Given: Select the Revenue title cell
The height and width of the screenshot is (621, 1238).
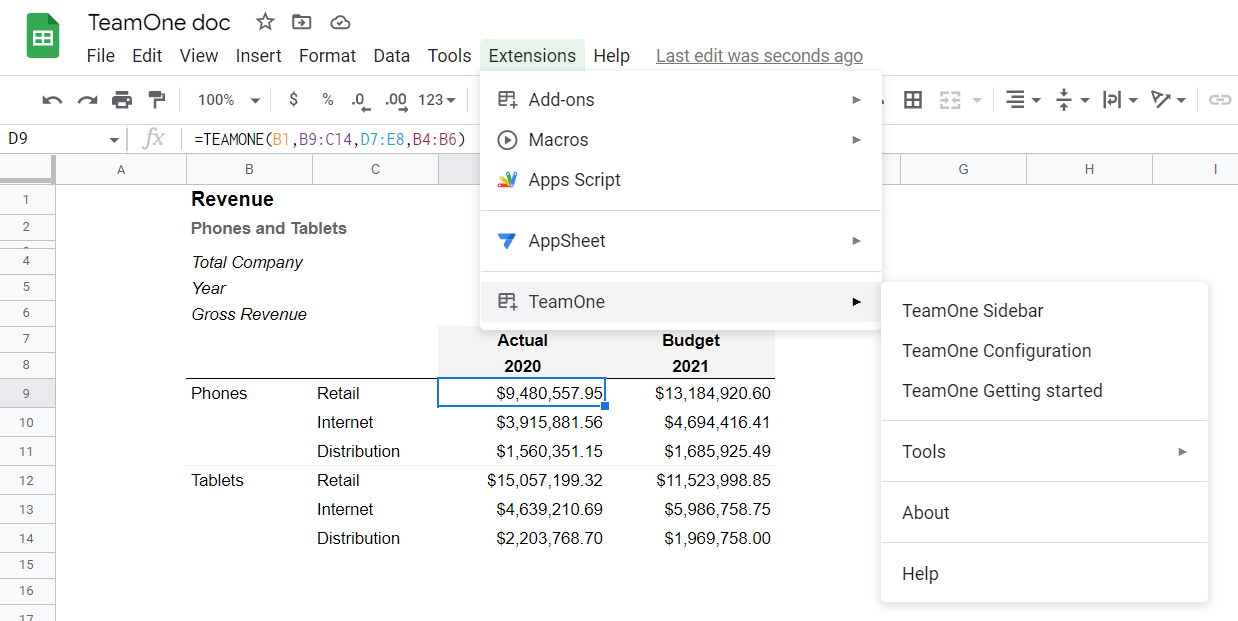Looking at the screenshot, I should [x=249, y=200].
